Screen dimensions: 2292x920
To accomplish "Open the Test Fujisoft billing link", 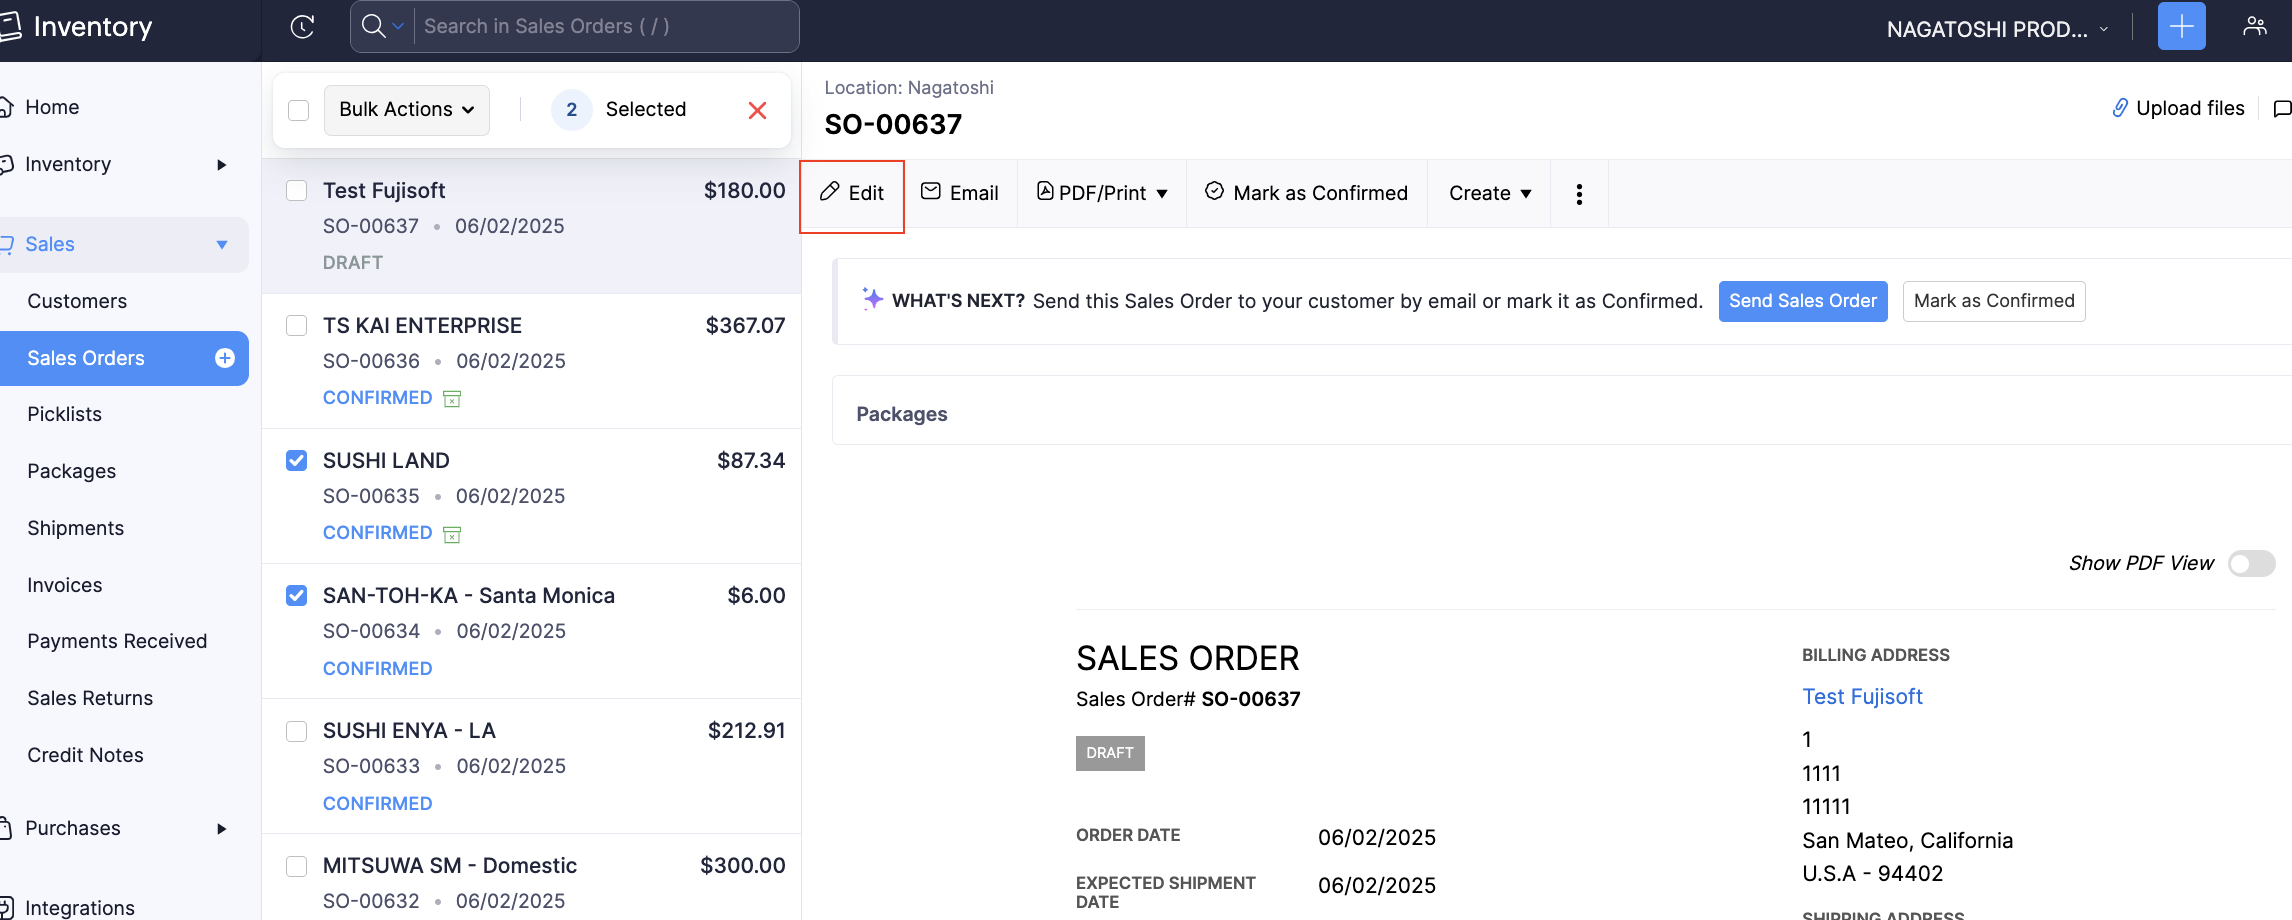I will pyautogui.click(x=1862, y=697).
